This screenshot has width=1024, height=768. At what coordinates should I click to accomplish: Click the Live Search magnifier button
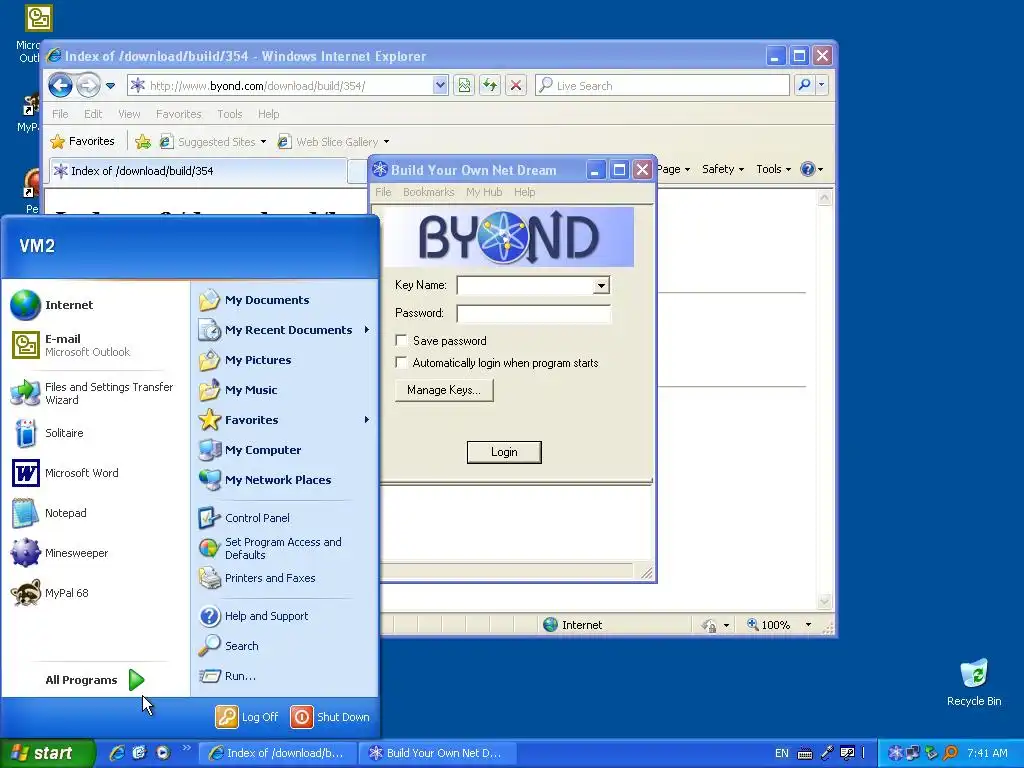tap(805, 85)
